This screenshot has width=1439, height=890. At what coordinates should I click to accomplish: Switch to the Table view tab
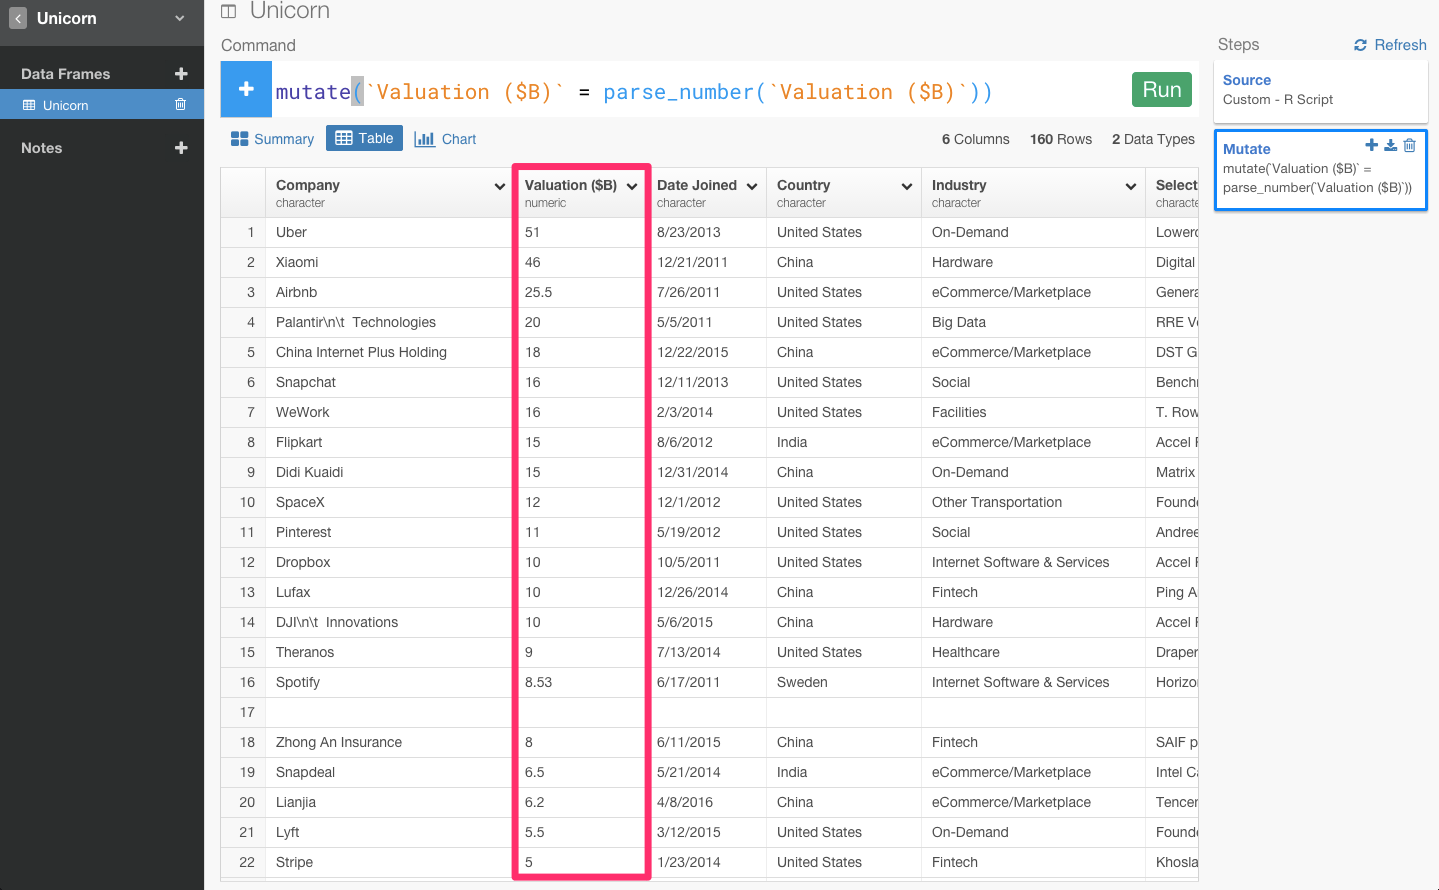pyautogui.click(x=364, y=138)
